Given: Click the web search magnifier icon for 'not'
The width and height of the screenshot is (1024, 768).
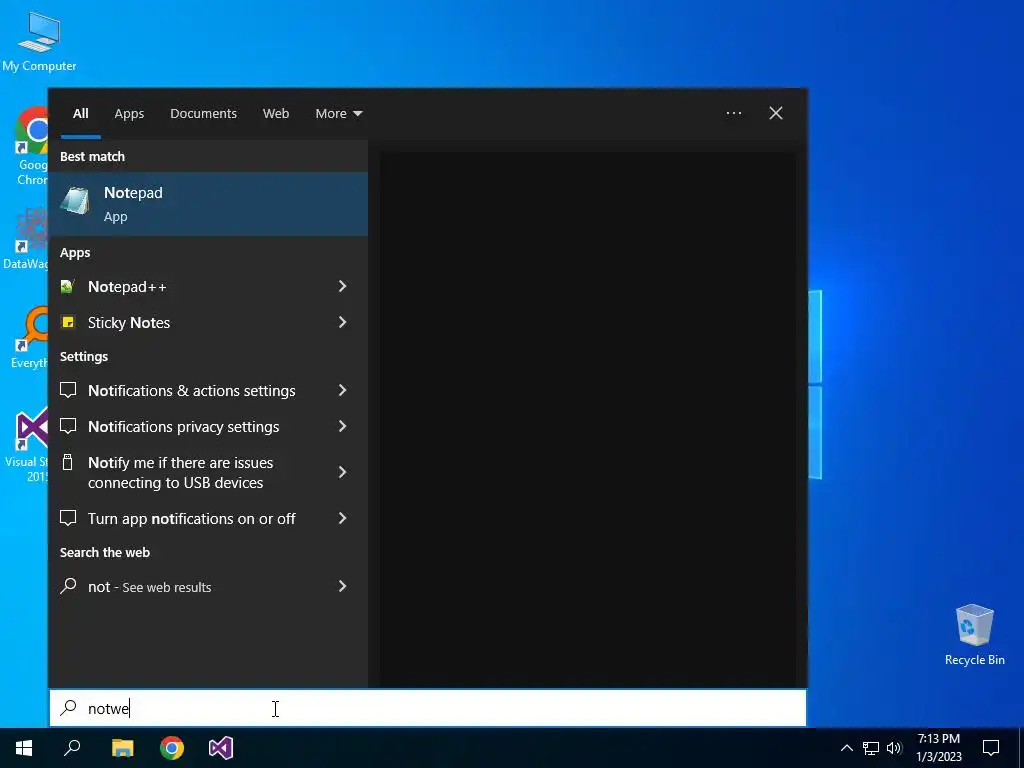Looking at the screenshot, I should pos(68,586).
